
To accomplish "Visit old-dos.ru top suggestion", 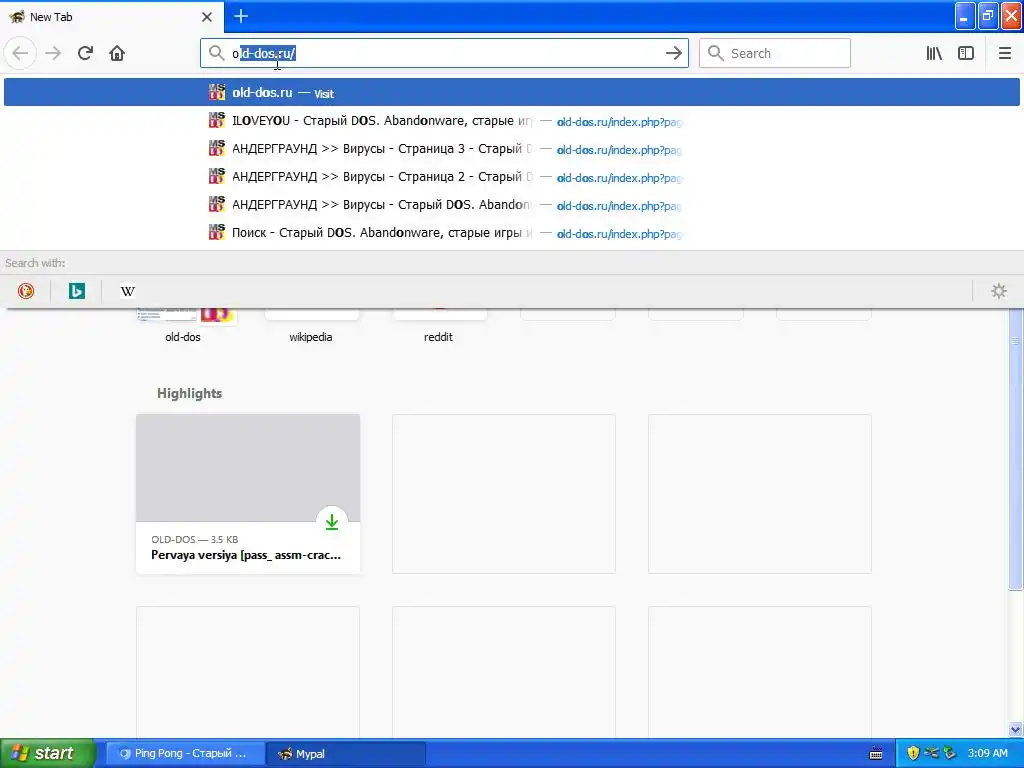I will 511,92.
